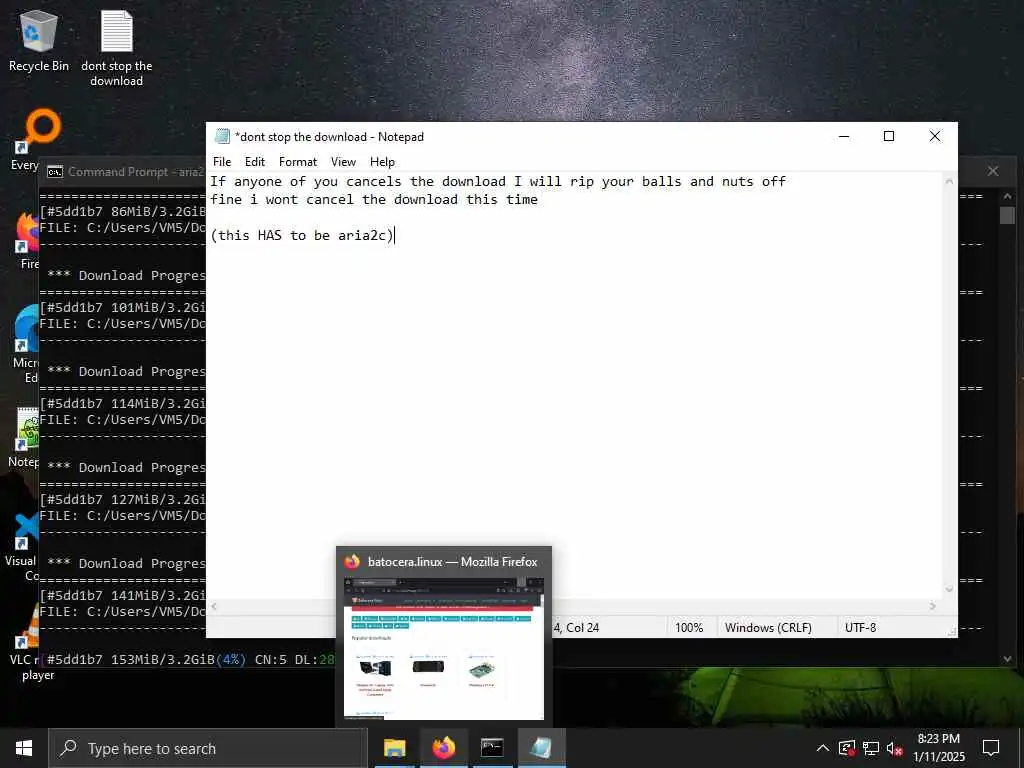Click the Notepad horizontal scrollbar right arrow
Image resolution: width=1024 pixels, height=768 pixels.
click(x=933, y=607)
